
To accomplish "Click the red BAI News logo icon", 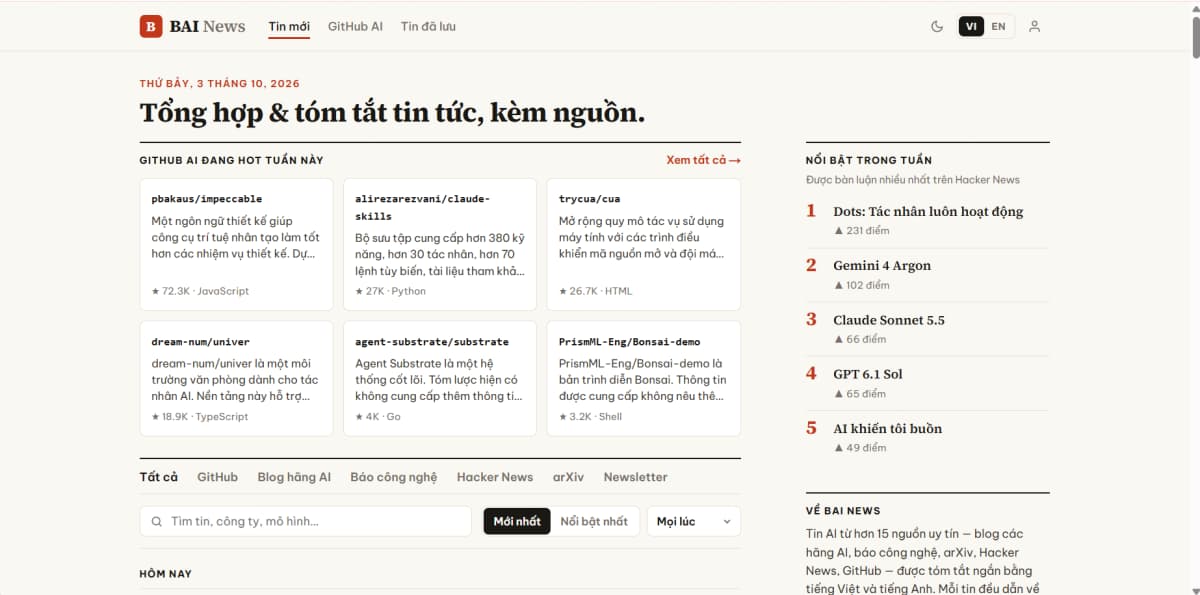I will [x=151, y=26].
